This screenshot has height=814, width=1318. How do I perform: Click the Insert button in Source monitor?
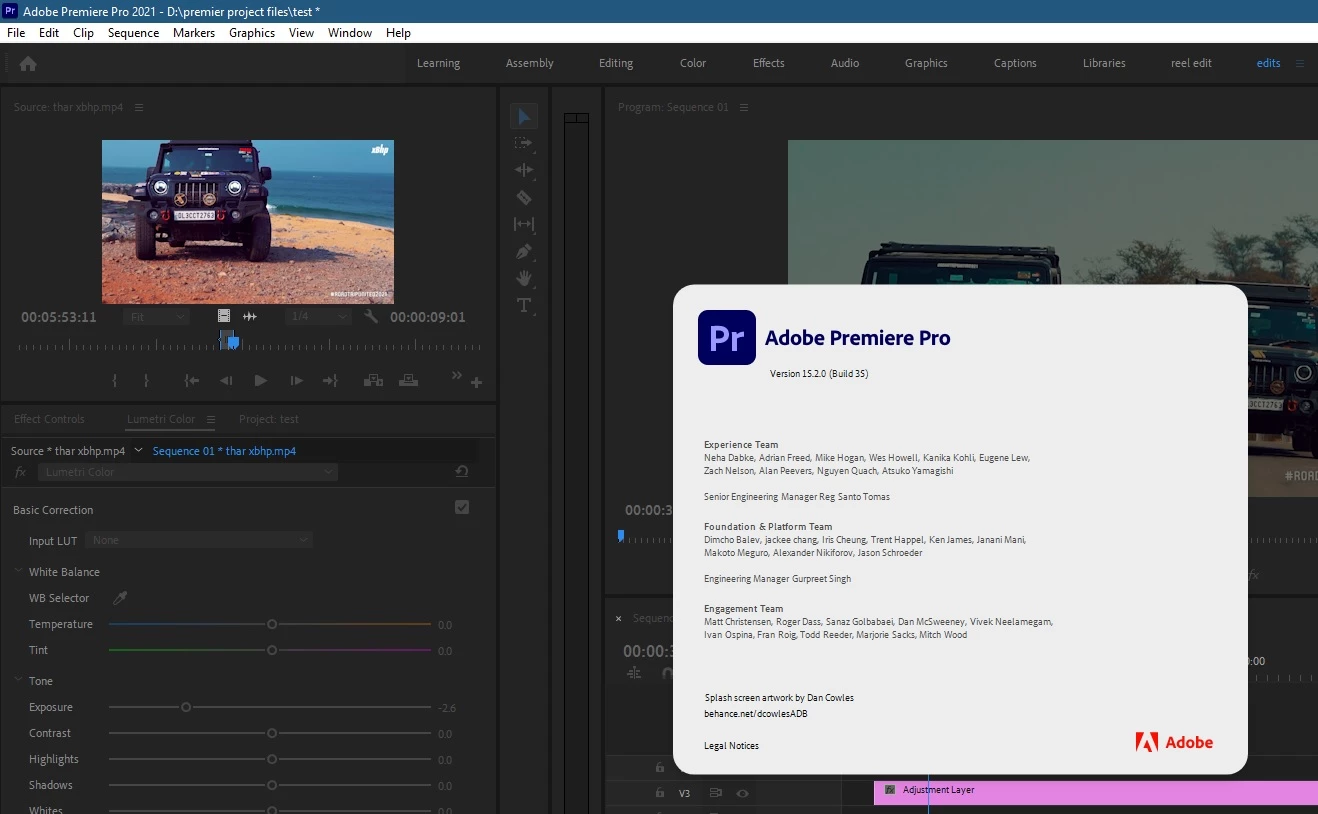pos(373,380)
